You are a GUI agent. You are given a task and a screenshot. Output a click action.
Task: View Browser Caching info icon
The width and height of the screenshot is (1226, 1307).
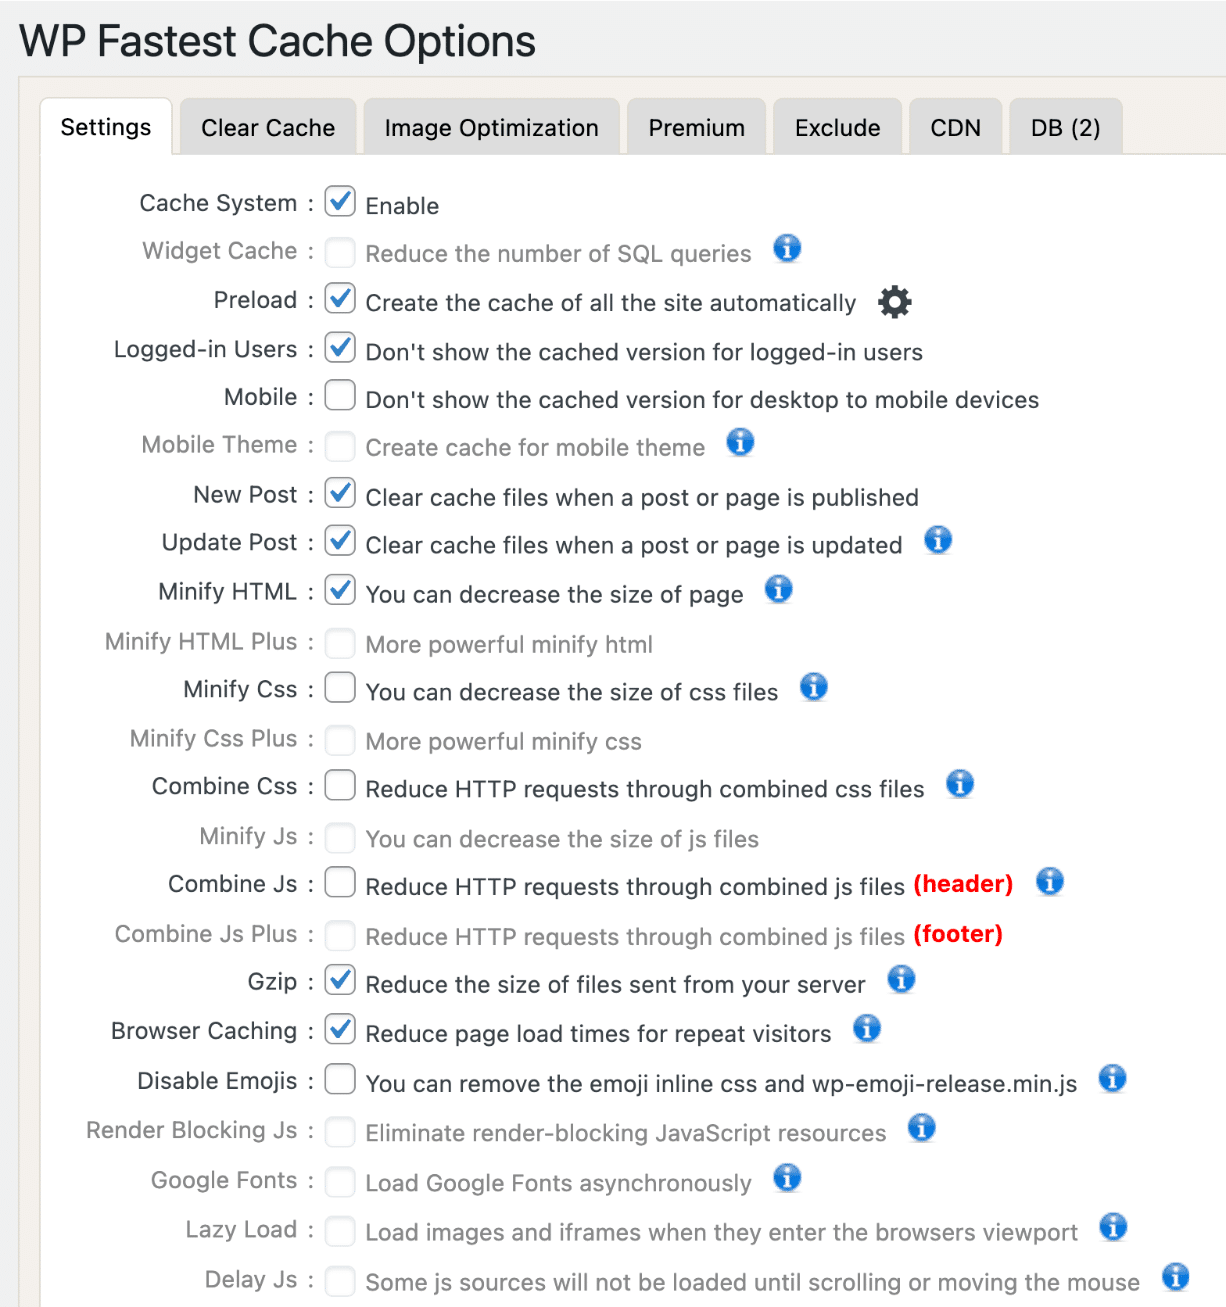(867, 1028)
